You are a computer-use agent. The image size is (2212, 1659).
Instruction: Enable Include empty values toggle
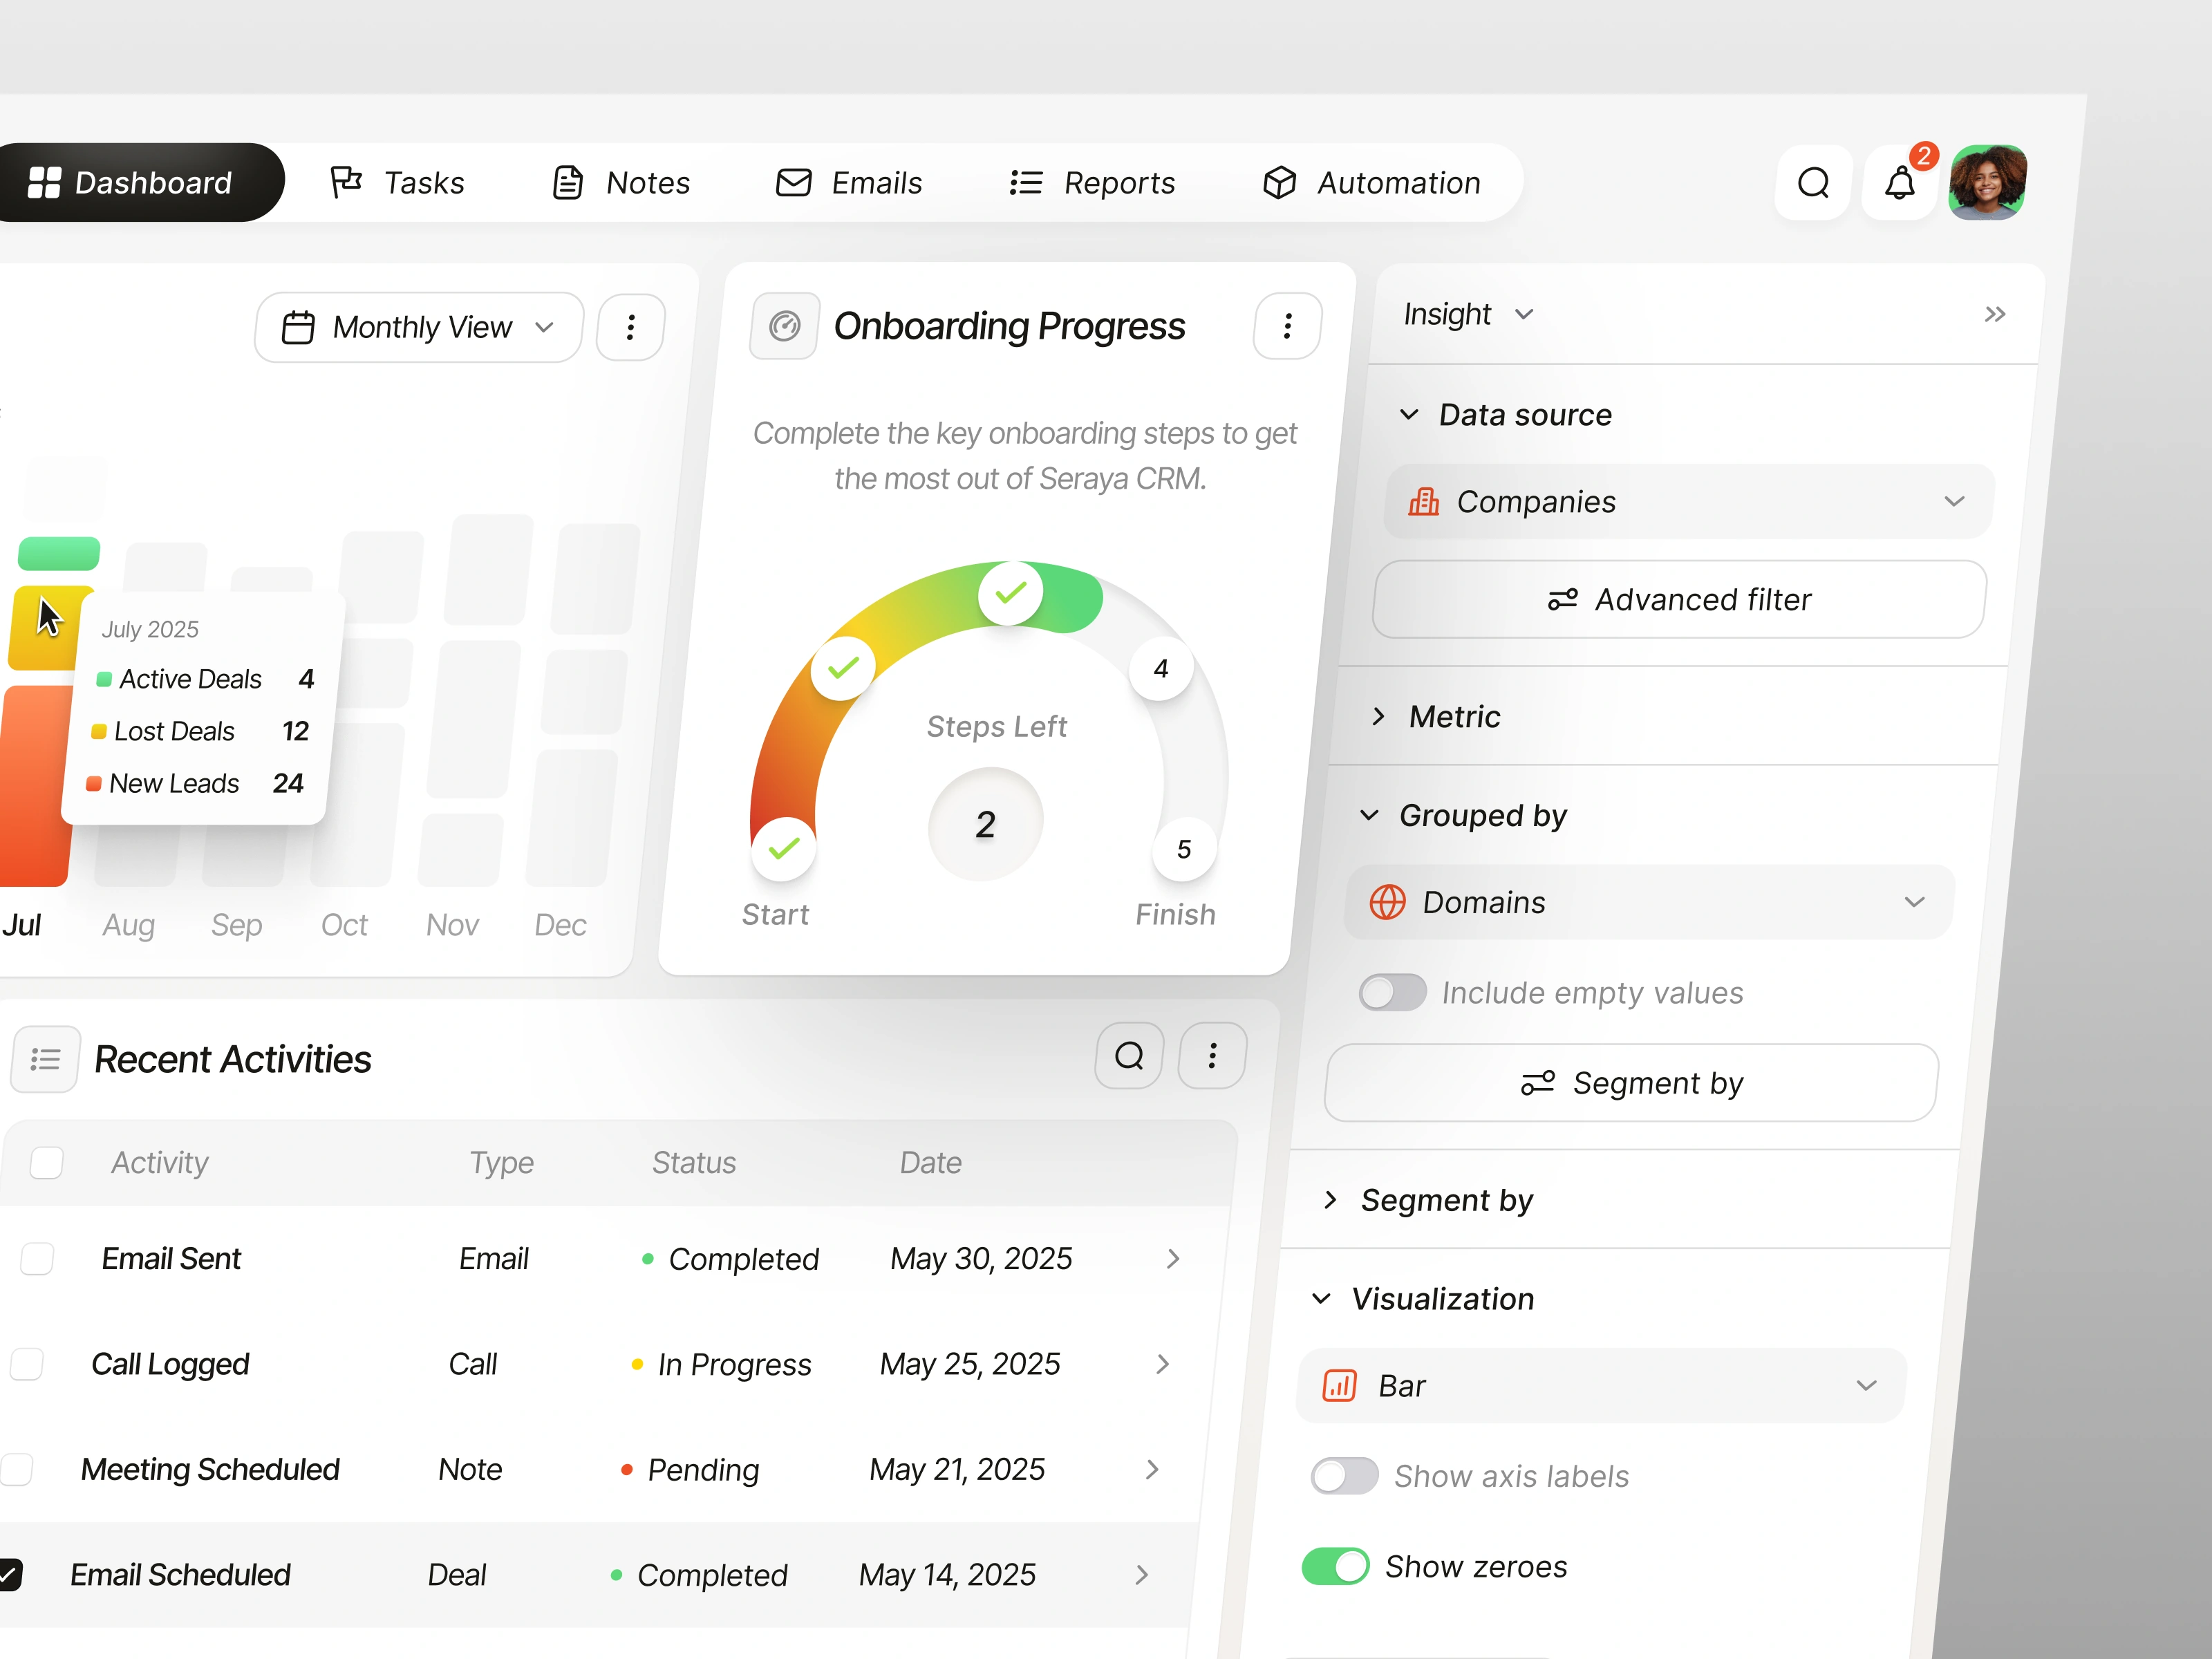click(1392, 992)
